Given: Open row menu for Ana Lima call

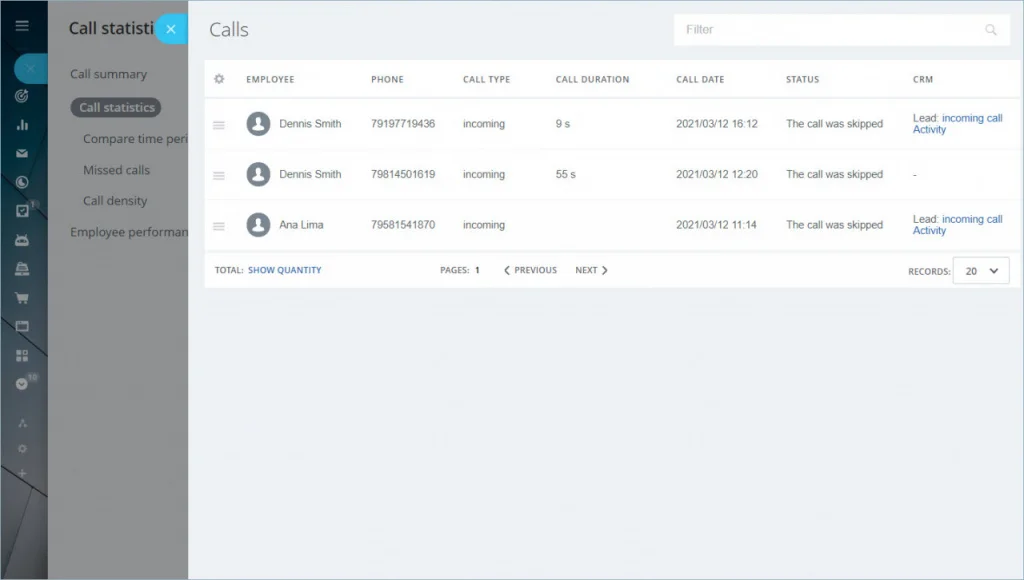Looking at the screenshot, I should (x=219, y=225).
